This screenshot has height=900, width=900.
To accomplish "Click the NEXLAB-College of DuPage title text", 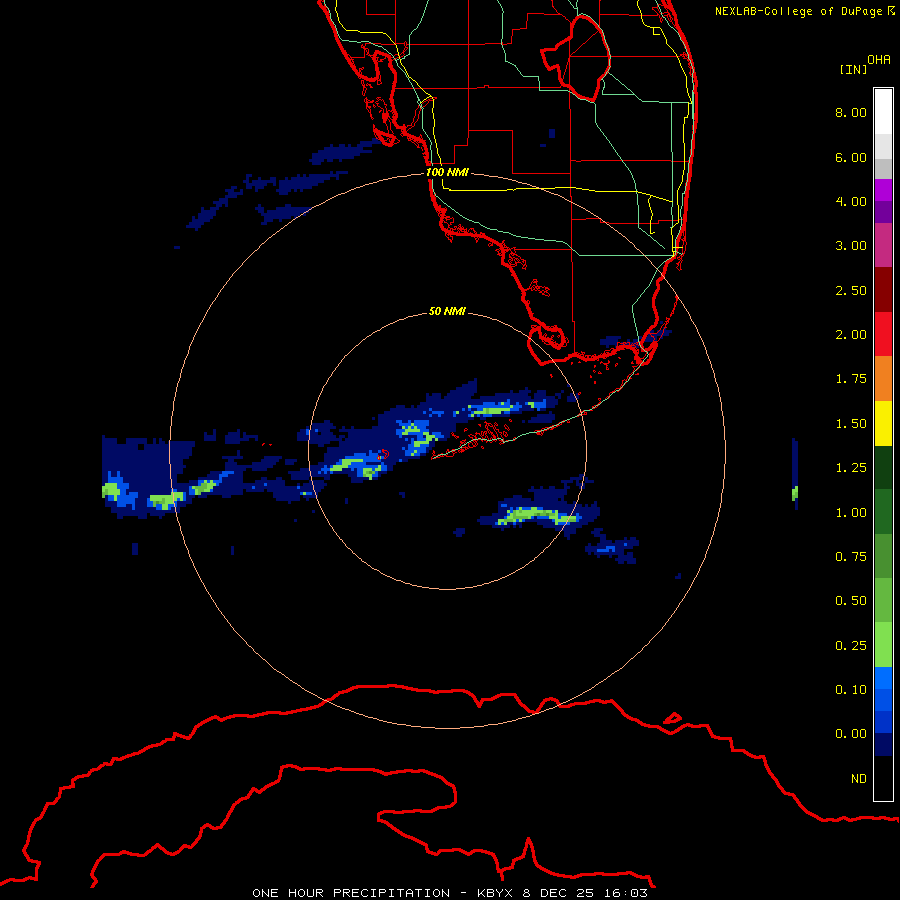I will (804, 11).
